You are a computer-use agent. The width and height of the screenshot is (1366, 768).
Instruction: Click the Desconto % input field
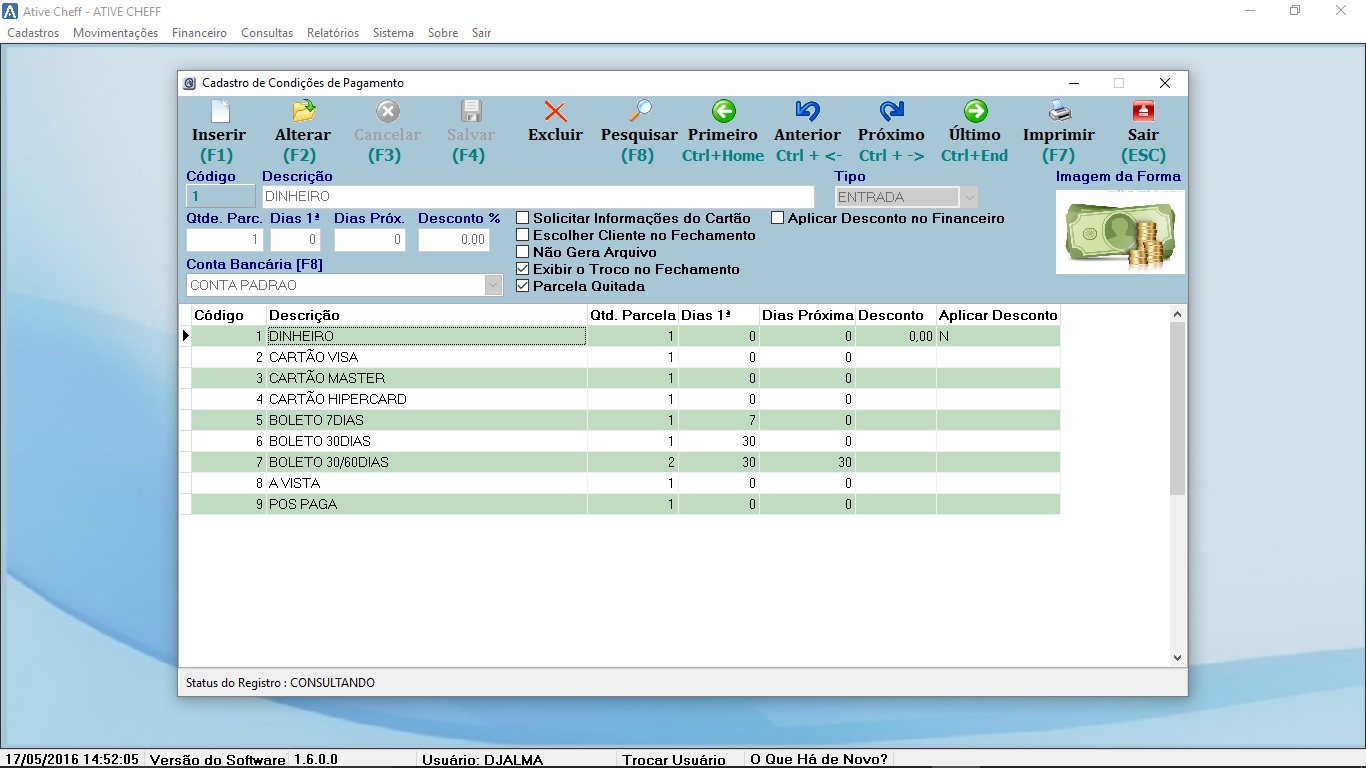coord(454,240)
